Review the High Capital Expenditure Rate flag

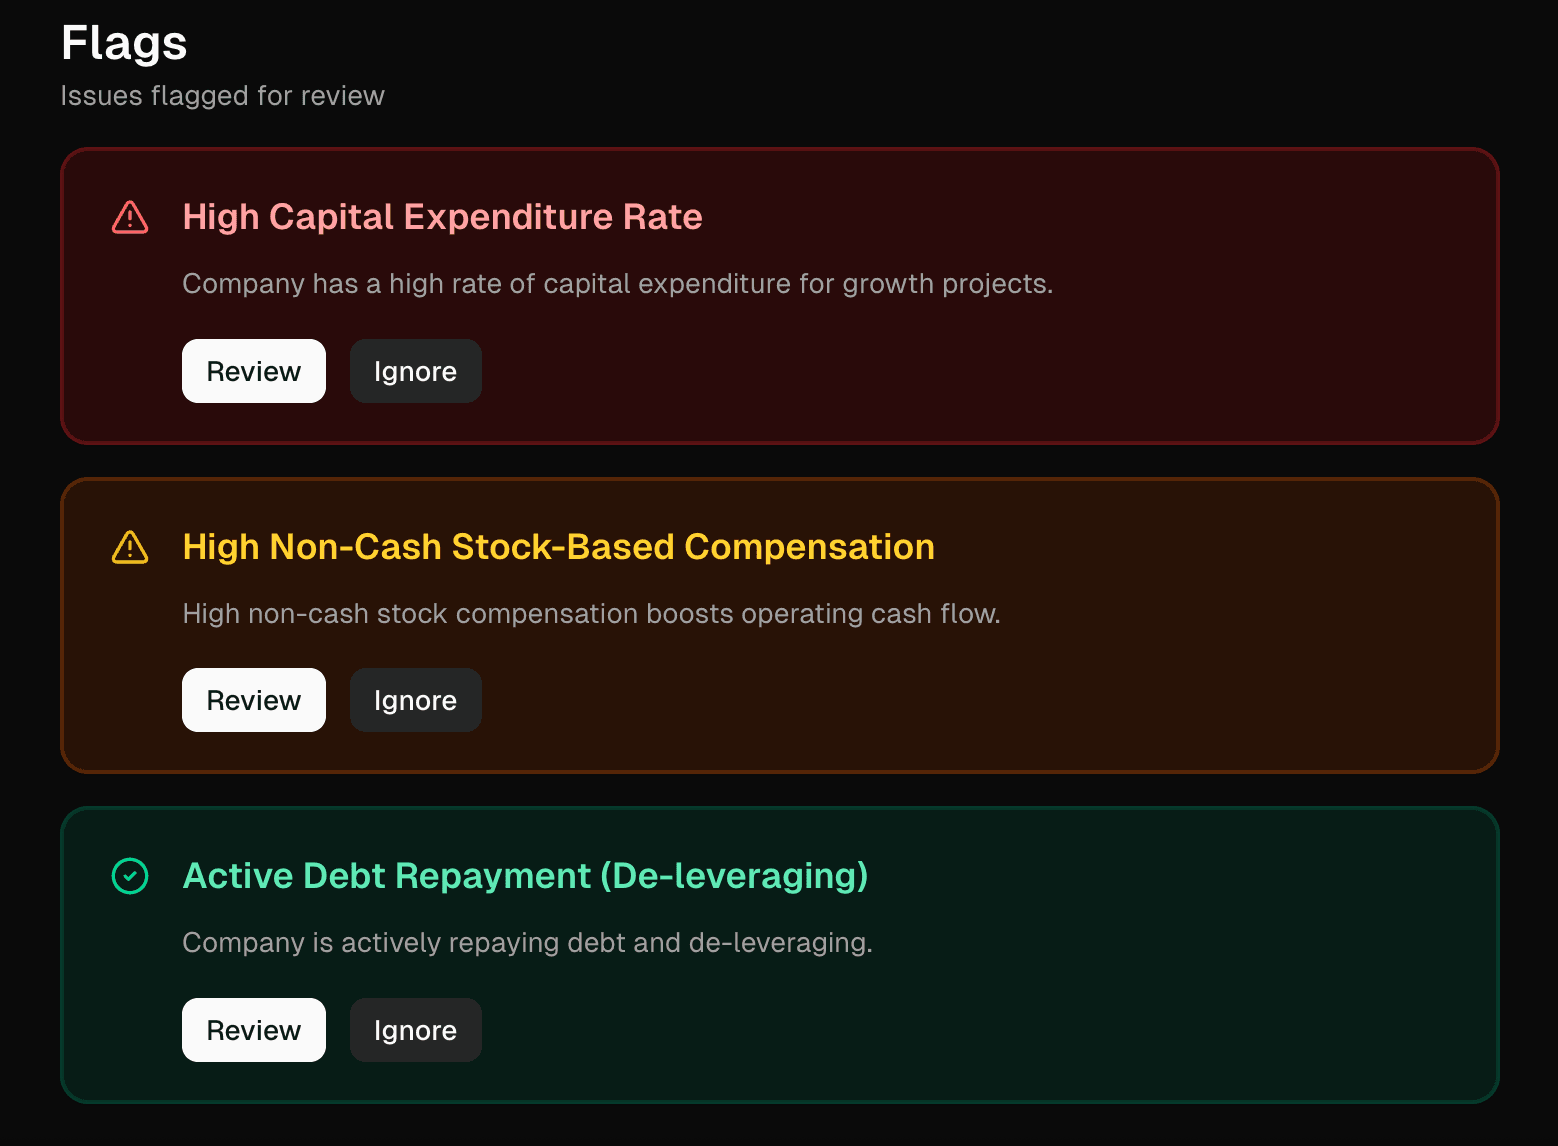click(x=254, y=371)
